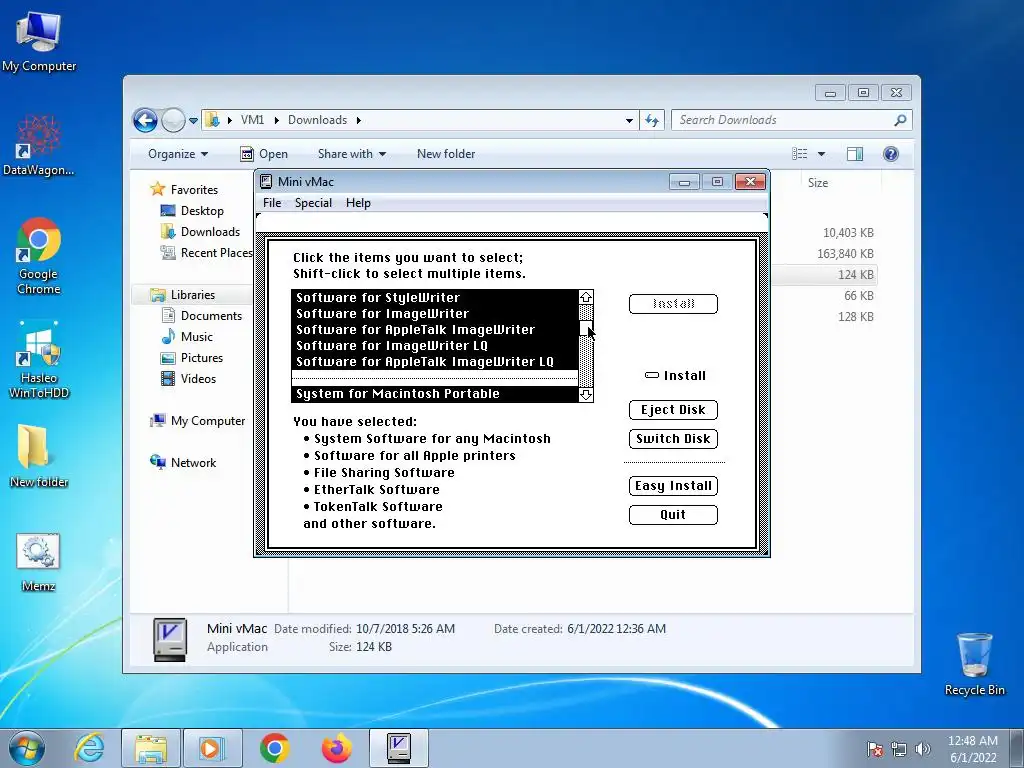Click the Switch Disk button
1024x768 pixels.
tap(673, 438)
